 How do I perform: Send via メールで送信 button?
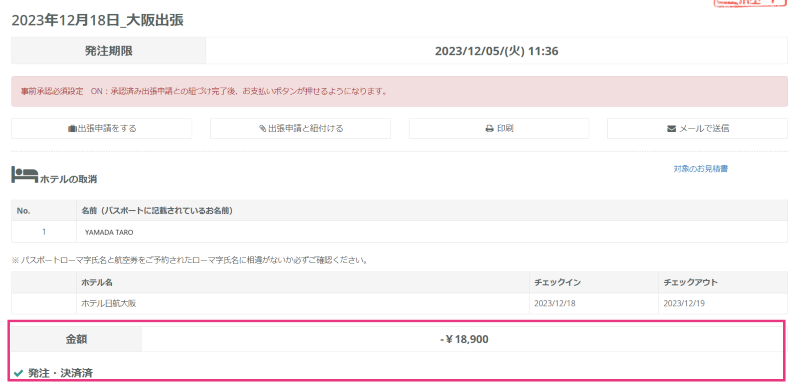point(697,129)
